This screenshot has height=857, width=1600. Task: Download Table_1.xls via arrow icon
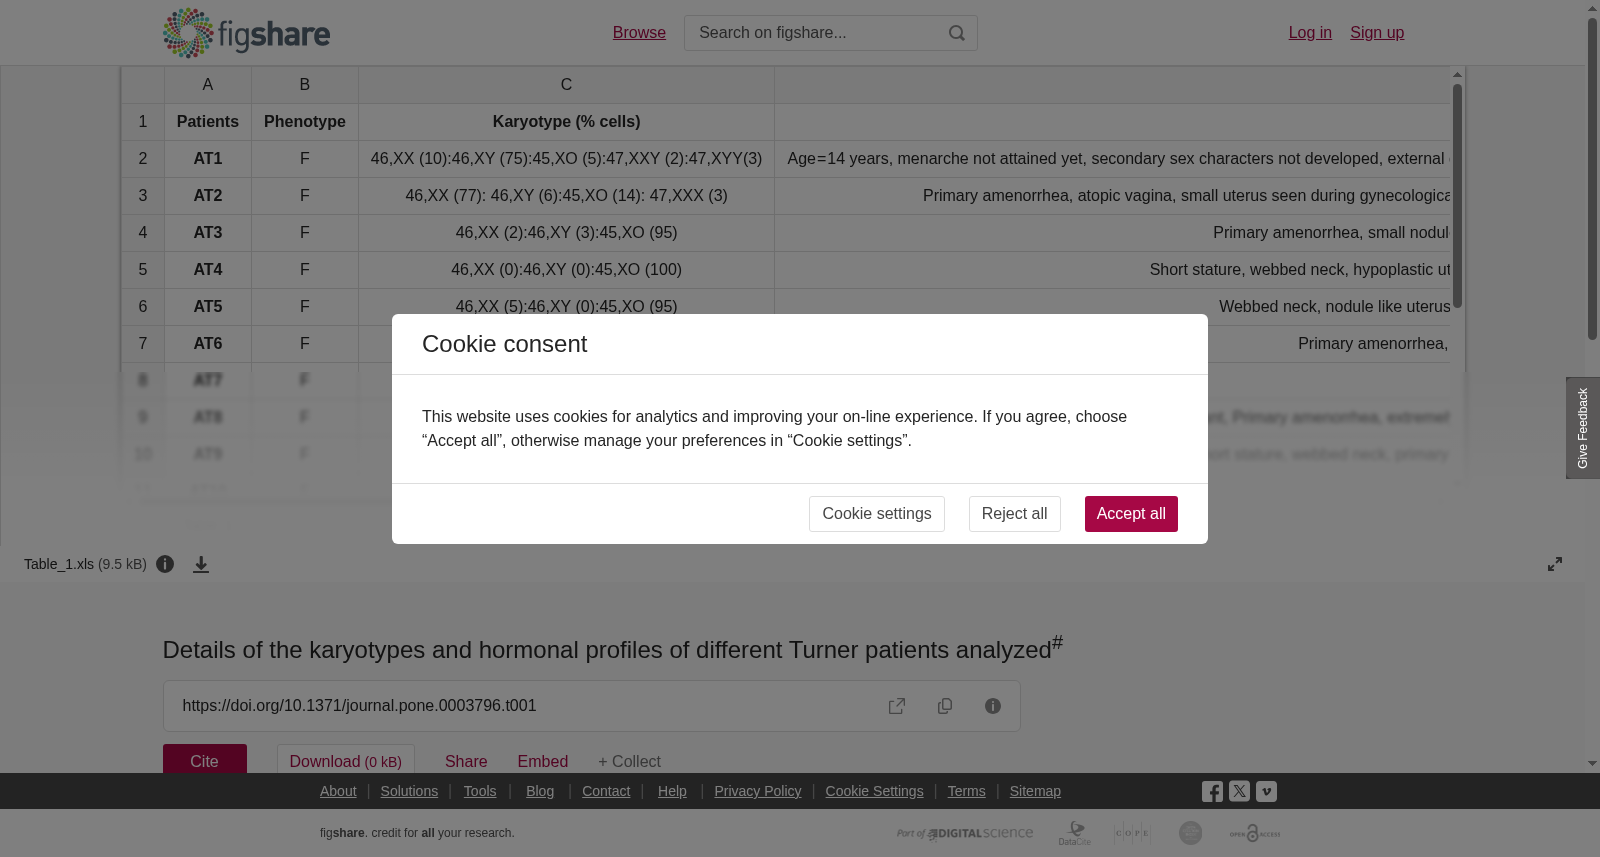201,564
